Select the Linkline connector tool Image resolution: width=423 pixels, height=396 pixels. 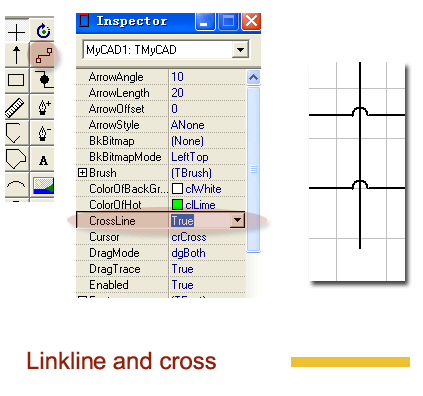pos(43,55)
